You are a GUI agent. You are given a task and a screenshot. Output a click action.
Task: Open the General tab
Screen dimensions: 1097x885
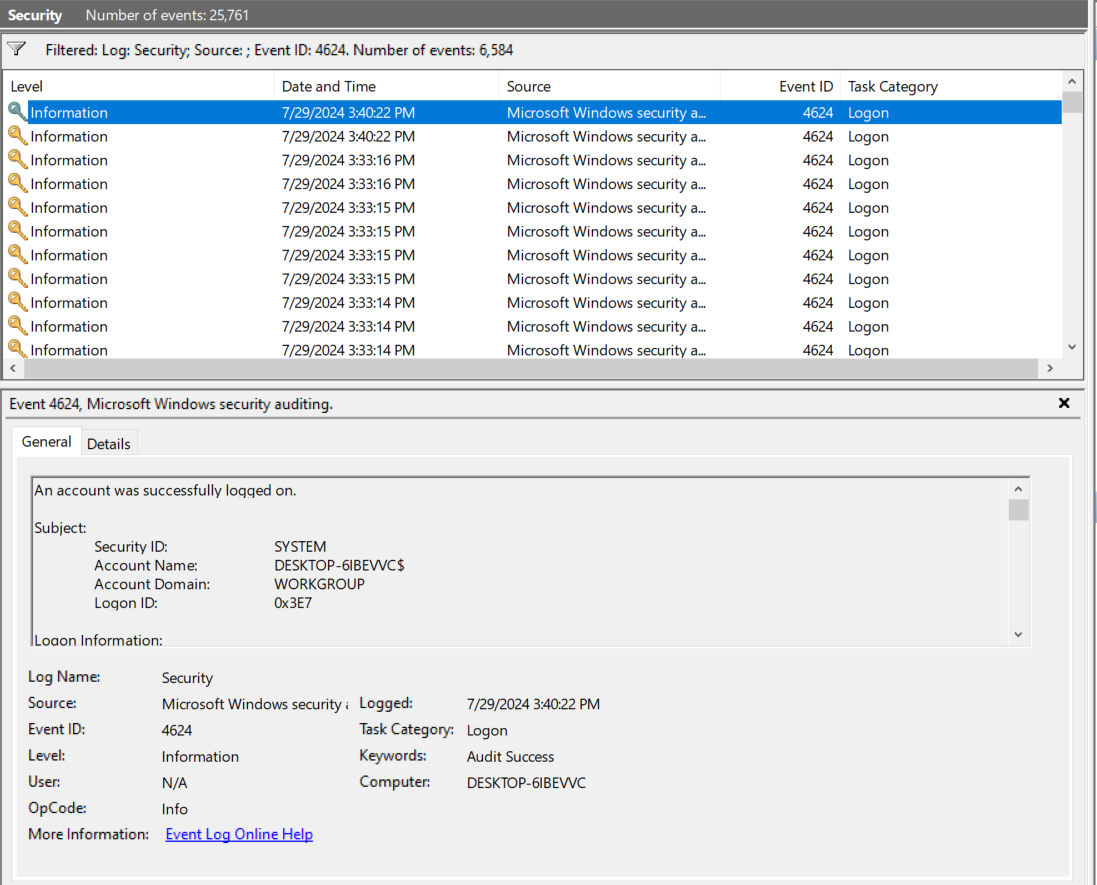(x=46, y=441)
